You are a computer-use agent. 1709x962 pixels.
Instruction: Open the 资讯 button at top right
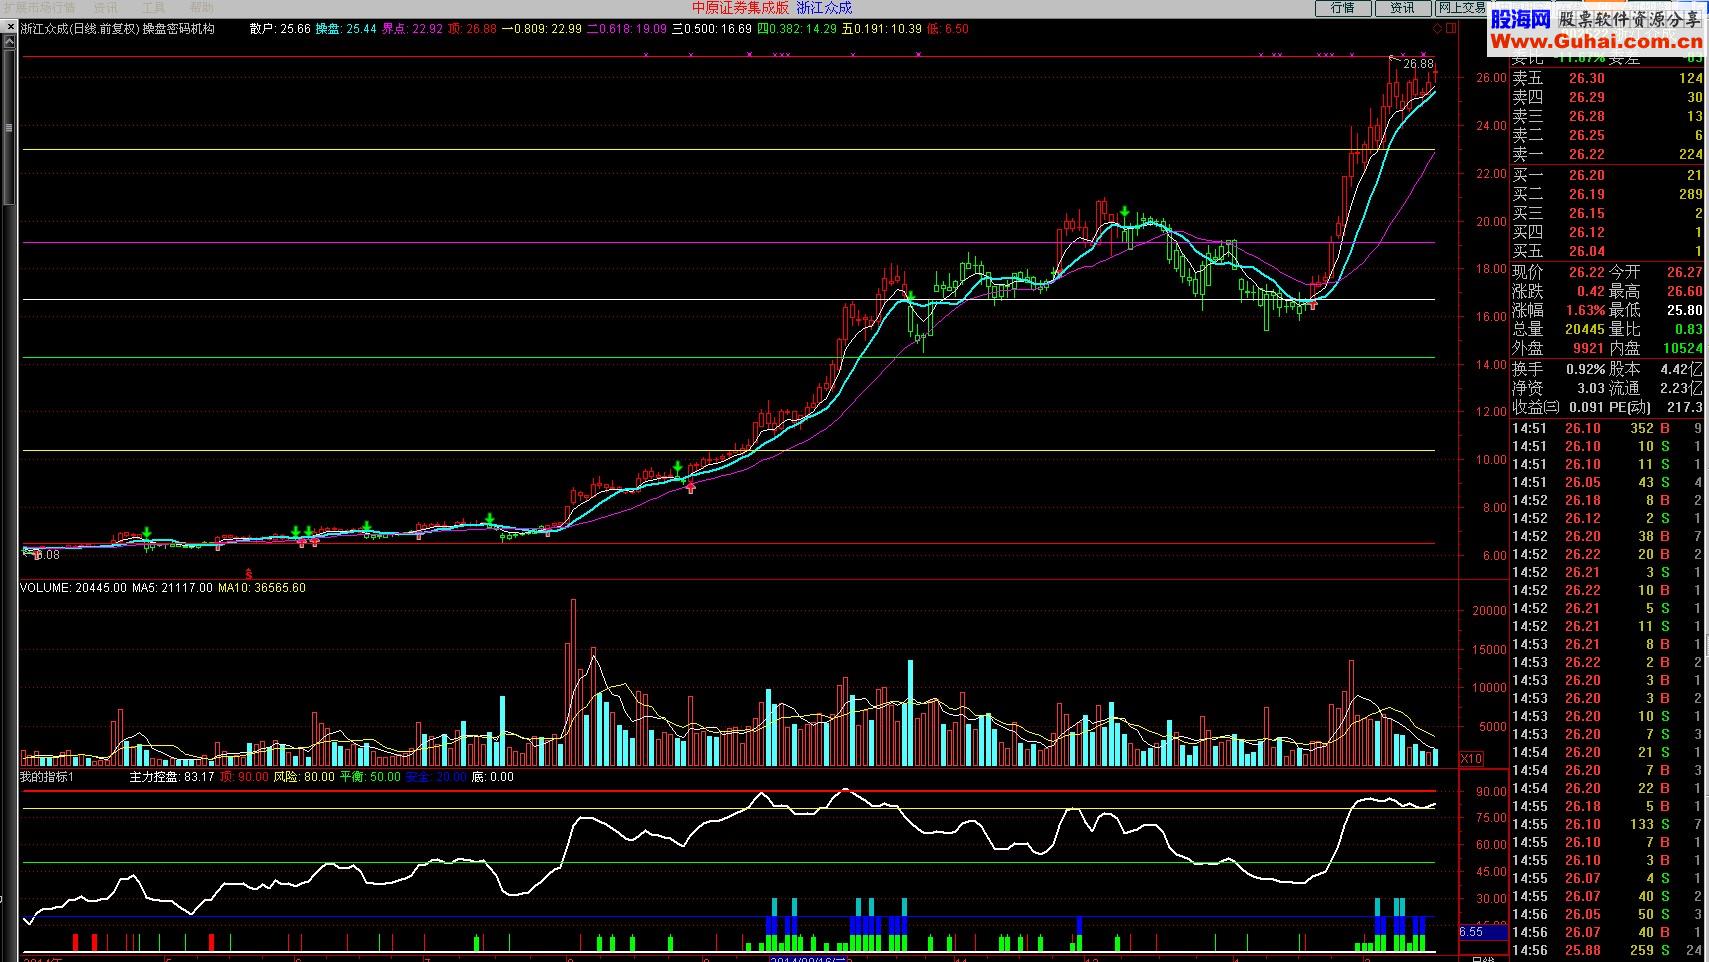coord(1402,8)
